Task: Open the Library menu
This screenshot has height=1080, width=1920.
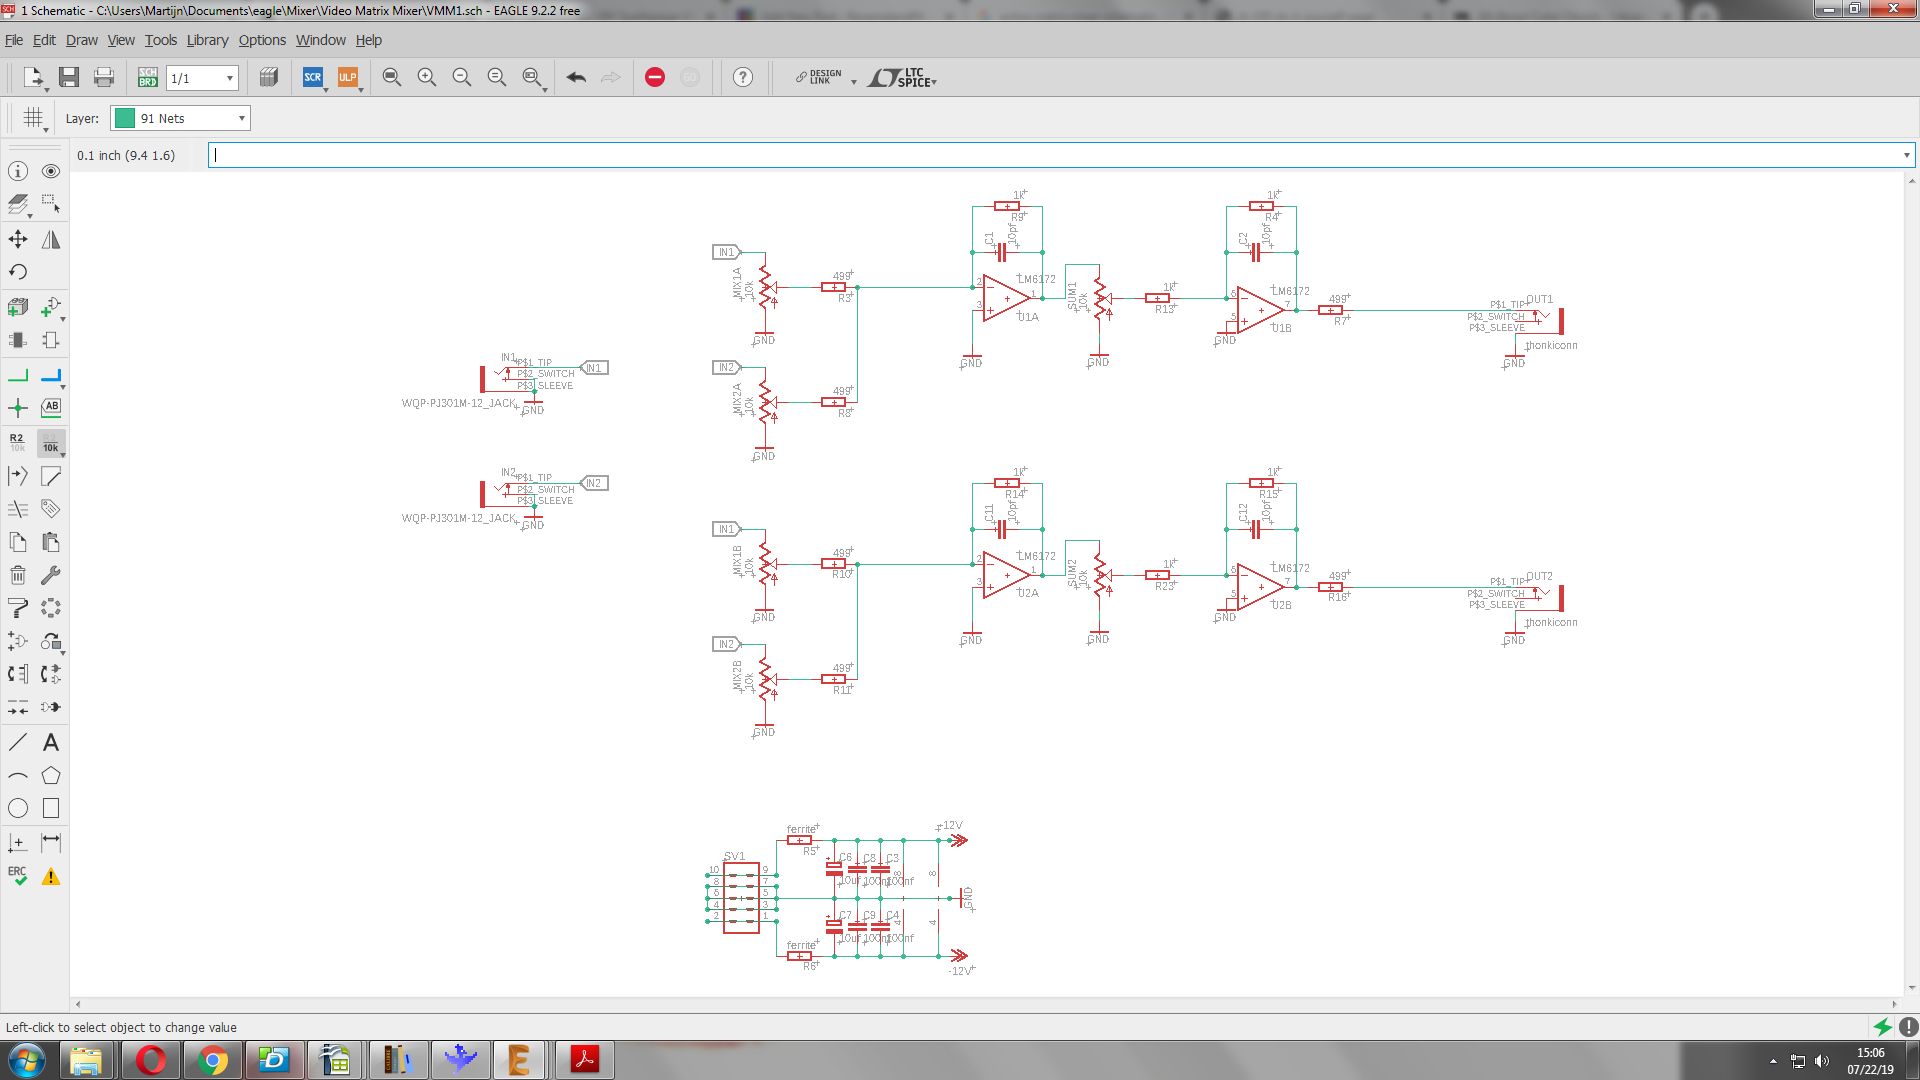Action: tap(208, 40)
